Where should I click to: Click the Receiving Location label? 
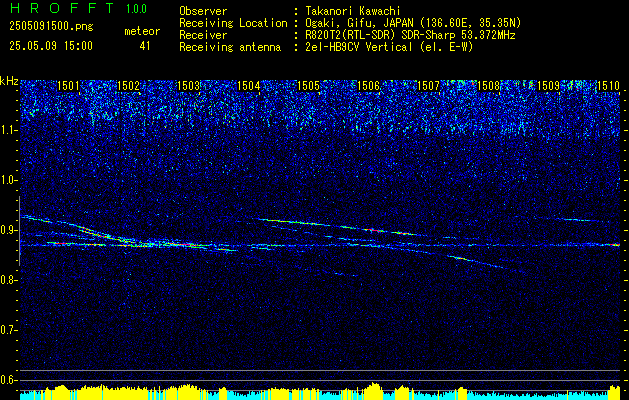click(x=233, y=23)
